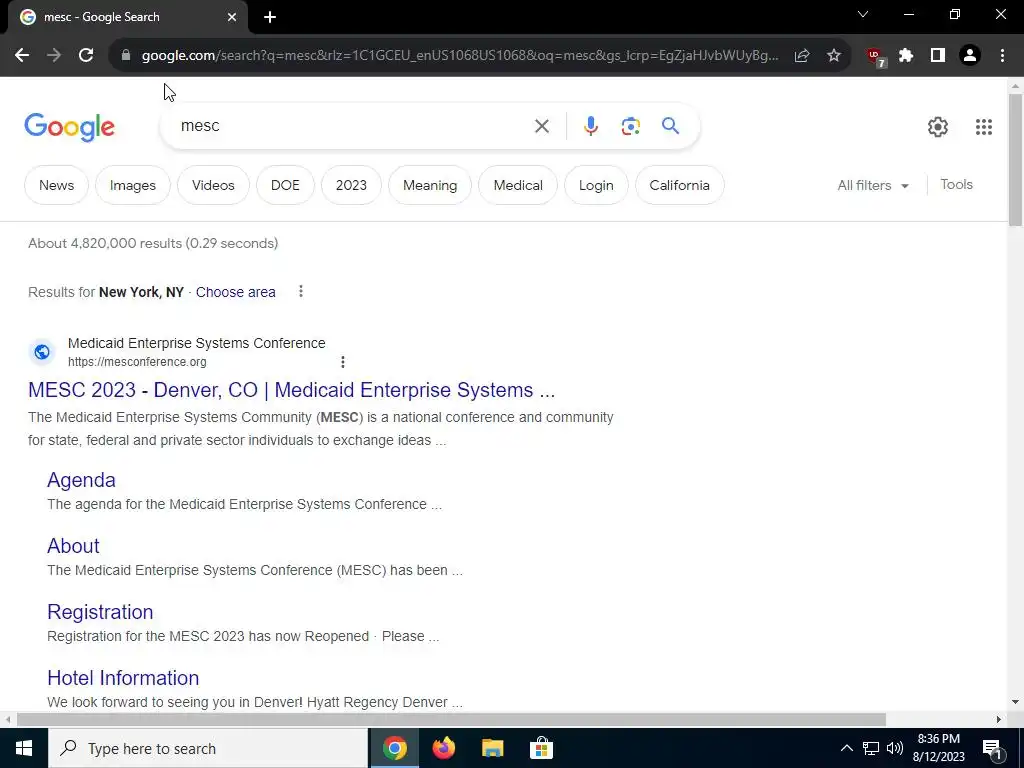1024x768 pixels.
Task: Open Microsoft Store from the taskbar
Action: tap(541, 748)
